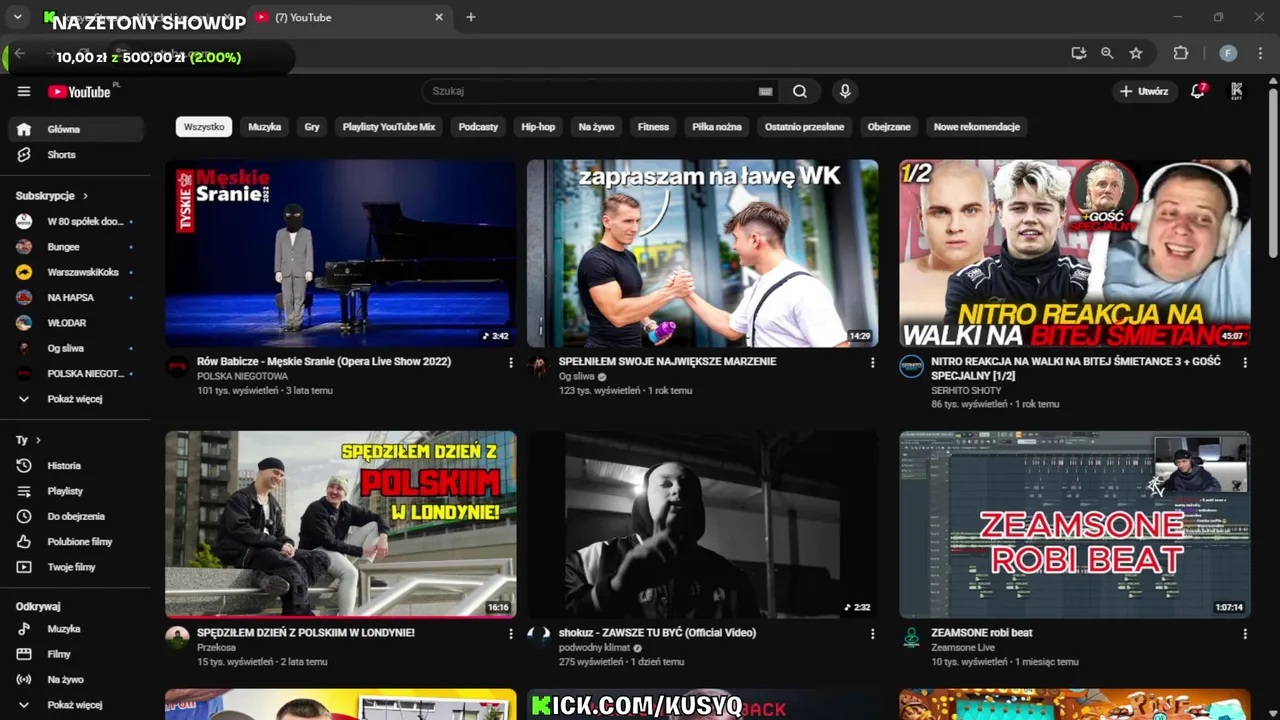1280x720 pixels.
Task: Open the NA HAPSA channel subscription
Action: click(x=78, y=297)
